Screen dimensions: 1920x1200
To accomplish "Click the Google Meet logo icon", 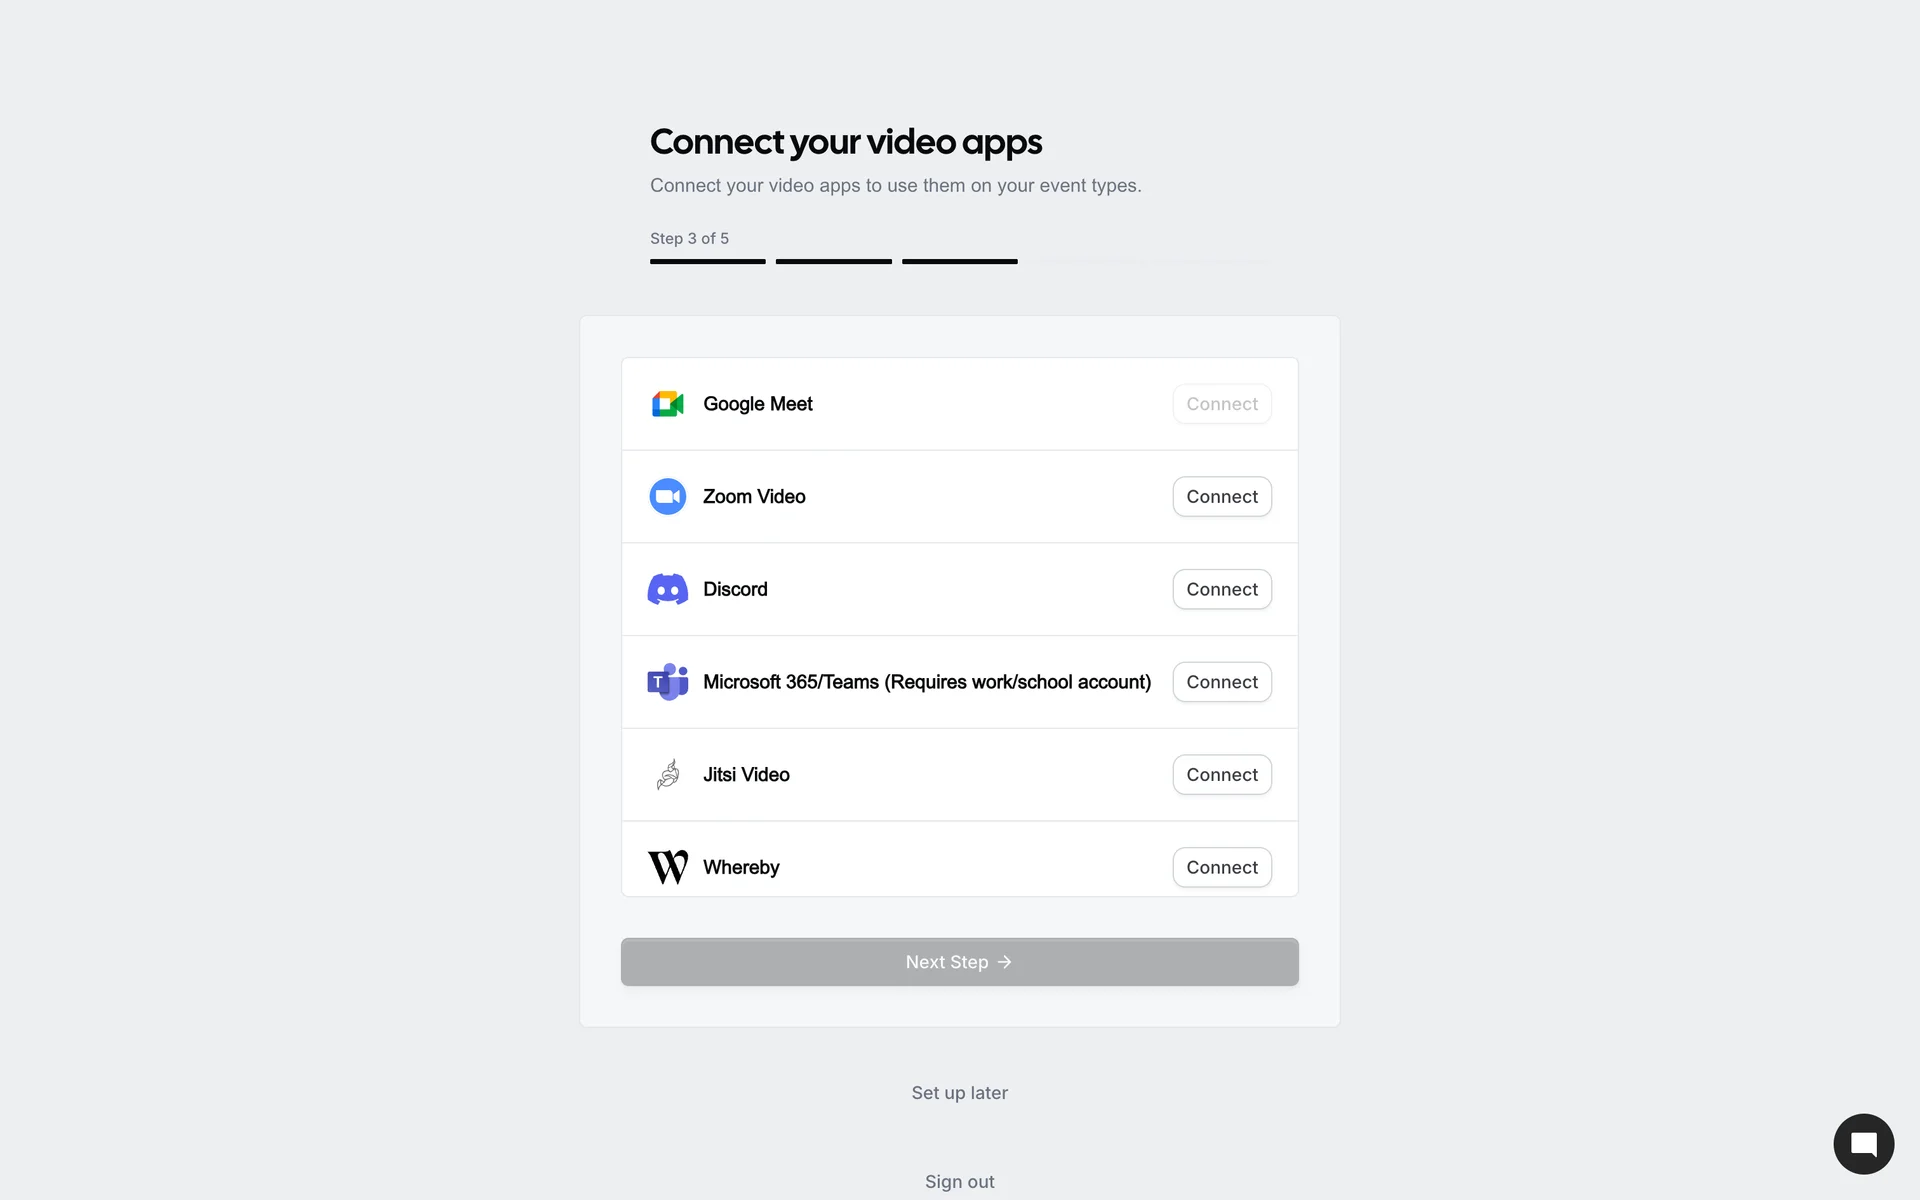I will 667,404.
